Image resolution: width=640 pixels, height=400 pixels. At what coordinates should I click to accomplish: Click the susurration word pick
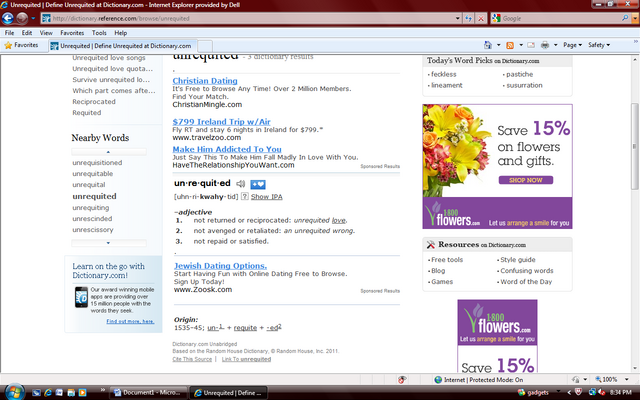[x=524, y=85]
